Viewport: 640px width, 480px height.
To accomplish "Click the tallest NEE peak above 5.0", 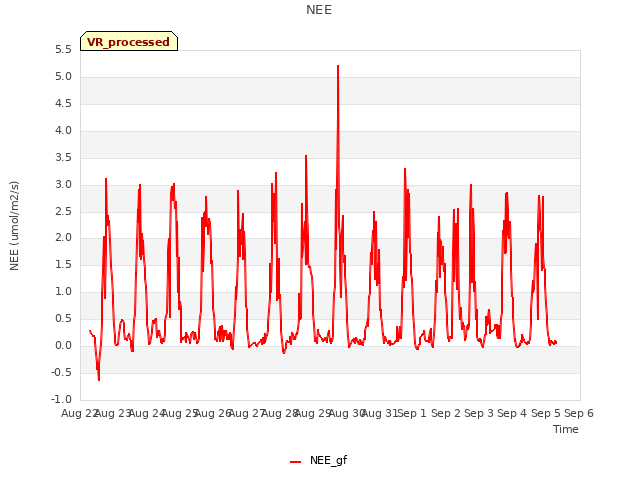I will [x=338, y=66].
